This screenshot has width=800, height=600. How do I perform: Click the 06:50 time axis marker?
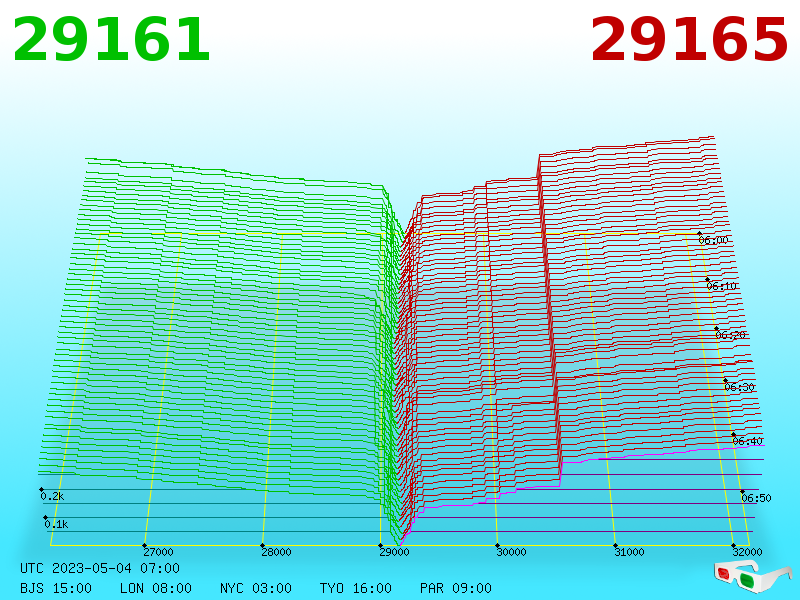point(756,498)
